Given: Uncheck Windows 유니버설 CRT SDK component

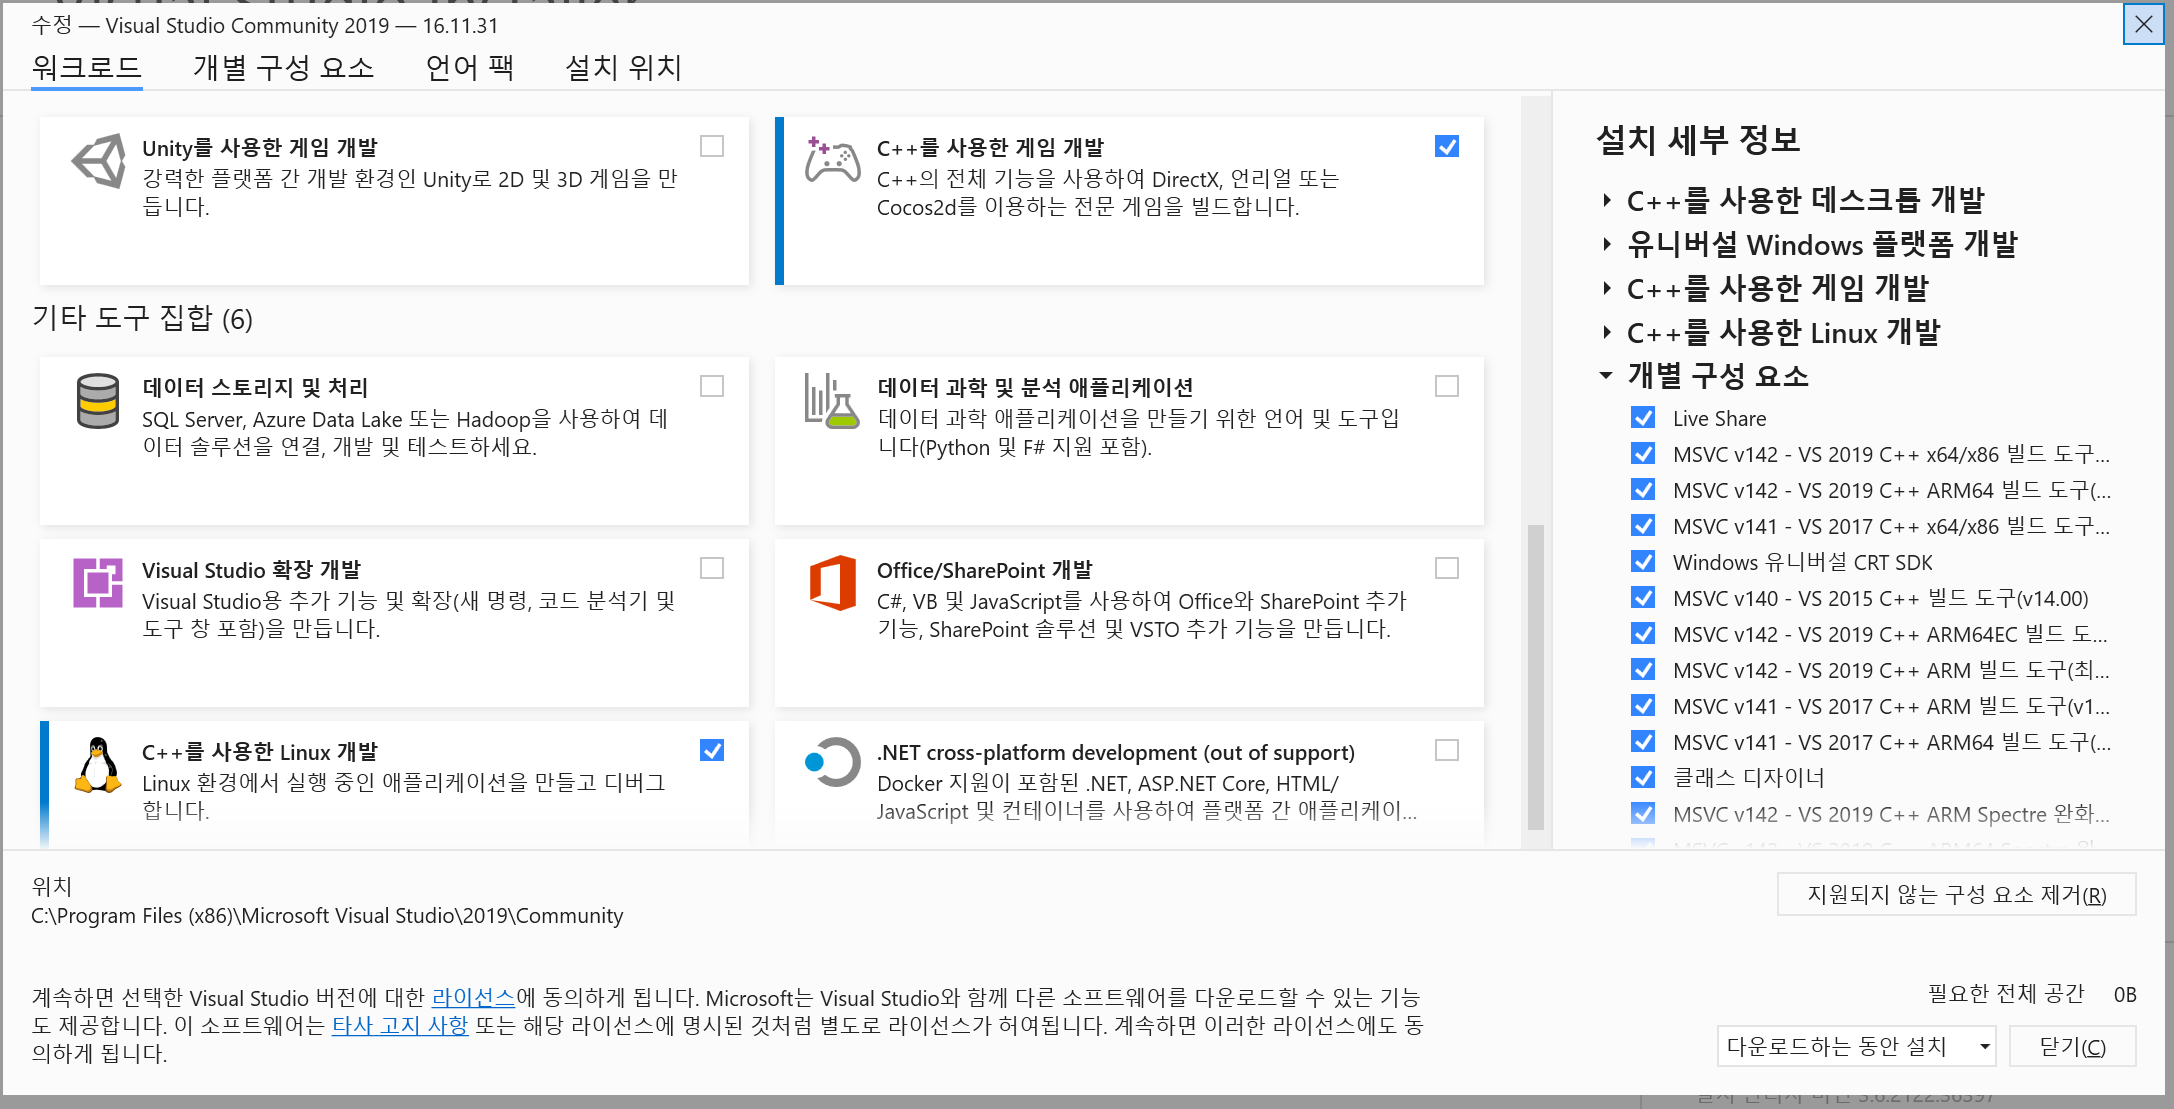Looking at the screenshot, I should tap(1643, 561).
